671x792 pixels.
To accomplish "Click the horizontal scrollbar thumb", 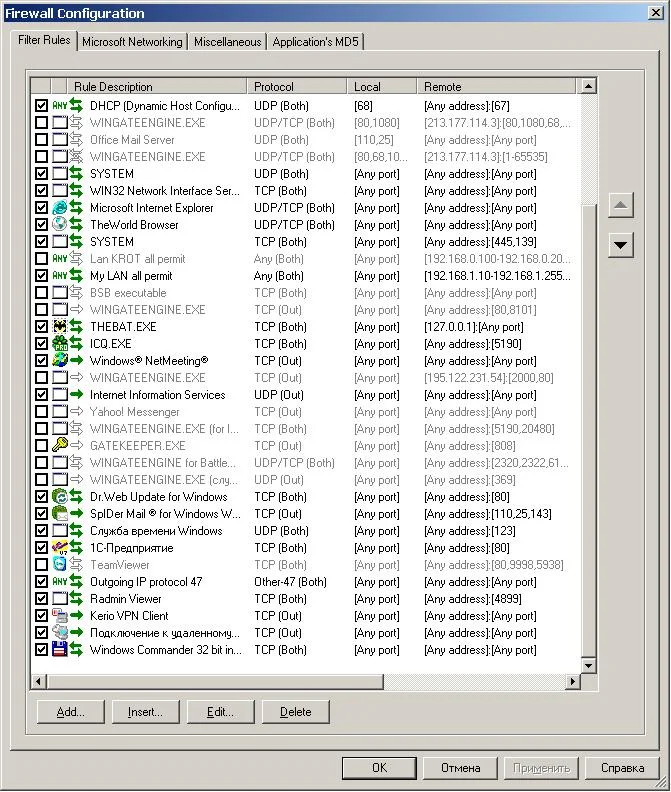I will click(215, 681).
